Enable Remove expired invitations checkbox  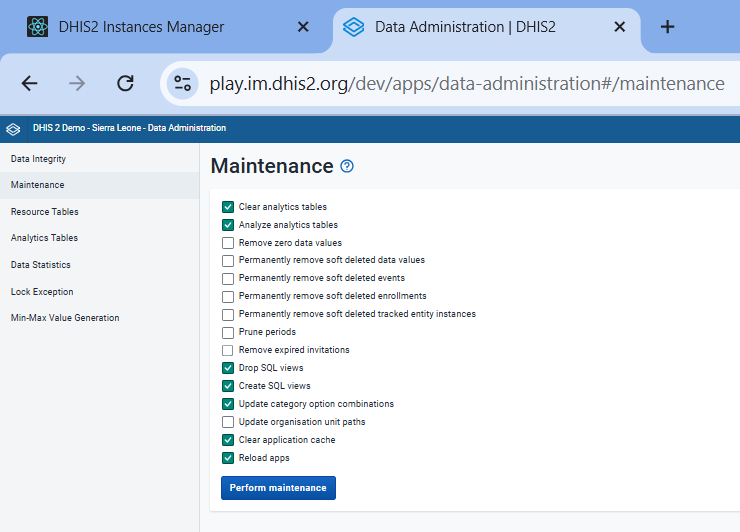(x=228, y=350)
